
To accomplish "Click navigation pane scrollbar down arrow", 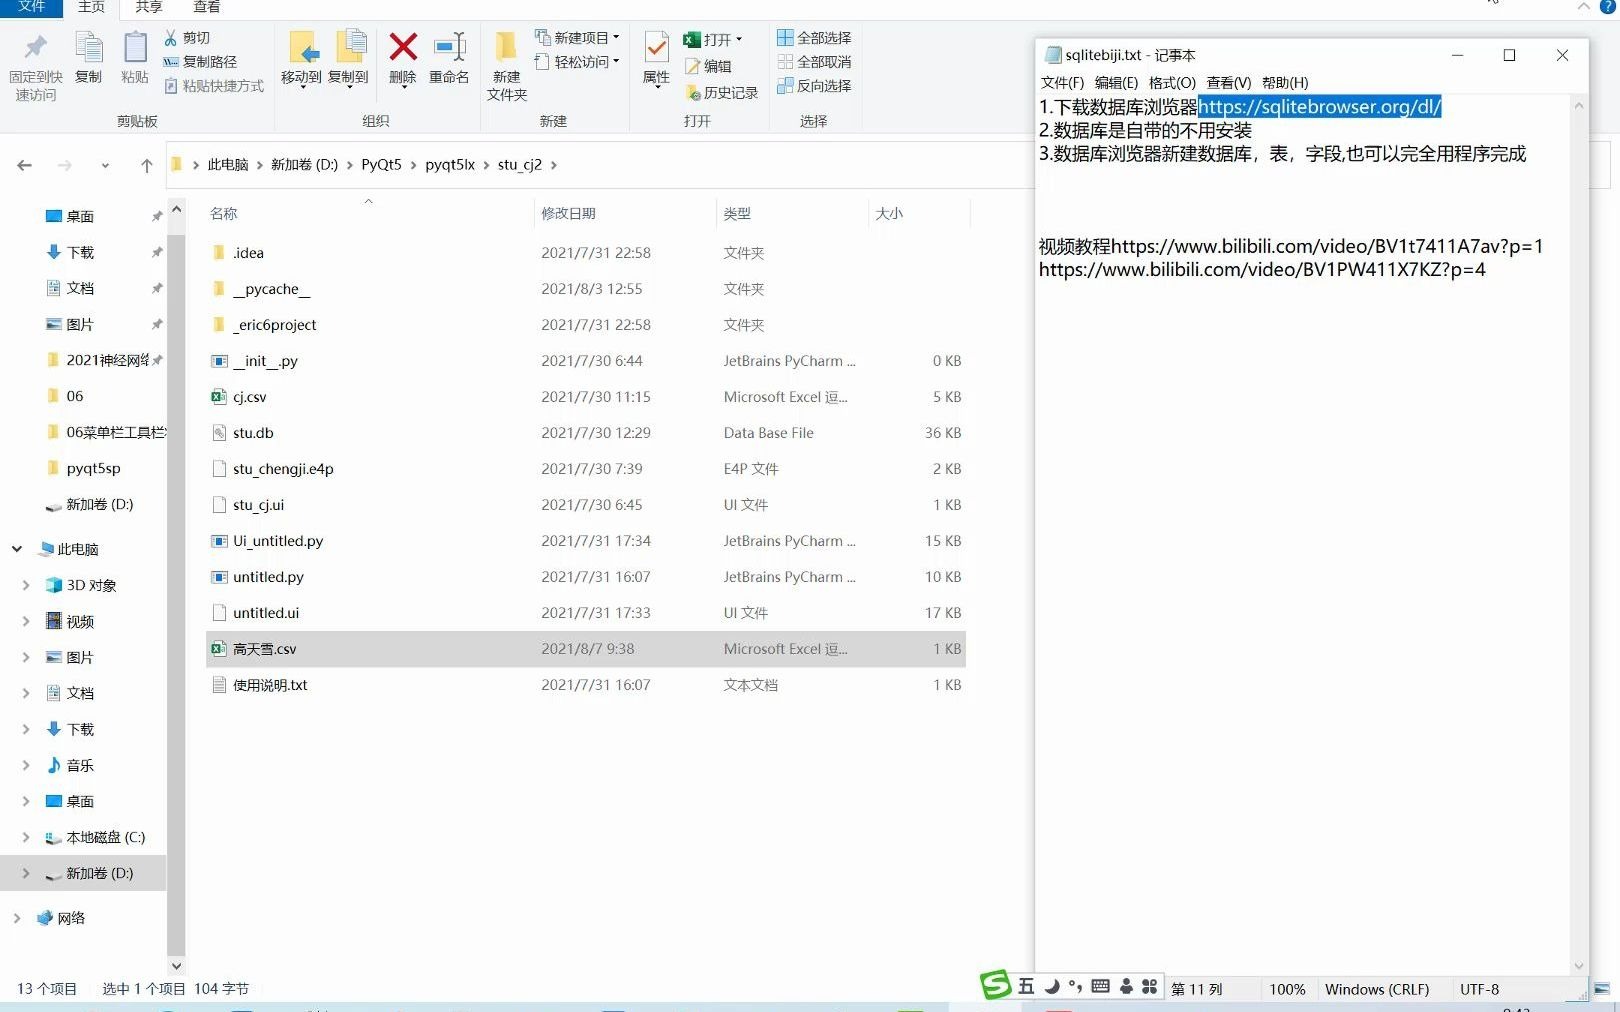I will (x=177, y=966).
